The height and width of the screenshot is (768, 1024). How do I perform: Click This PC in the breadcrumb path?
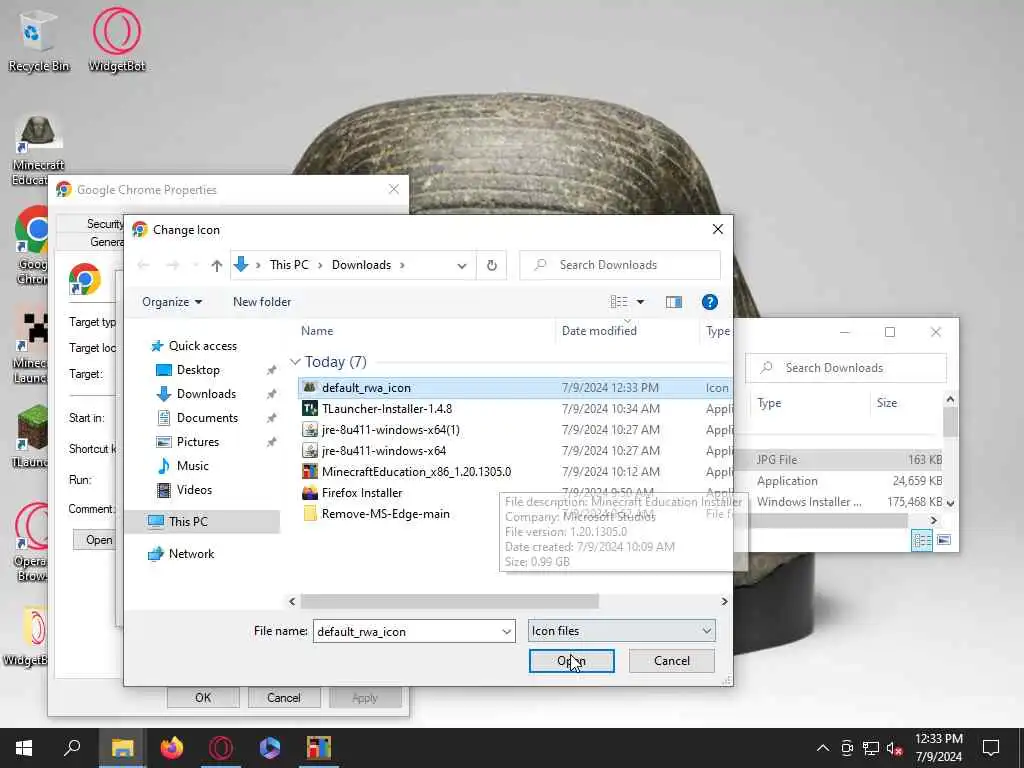289,265
